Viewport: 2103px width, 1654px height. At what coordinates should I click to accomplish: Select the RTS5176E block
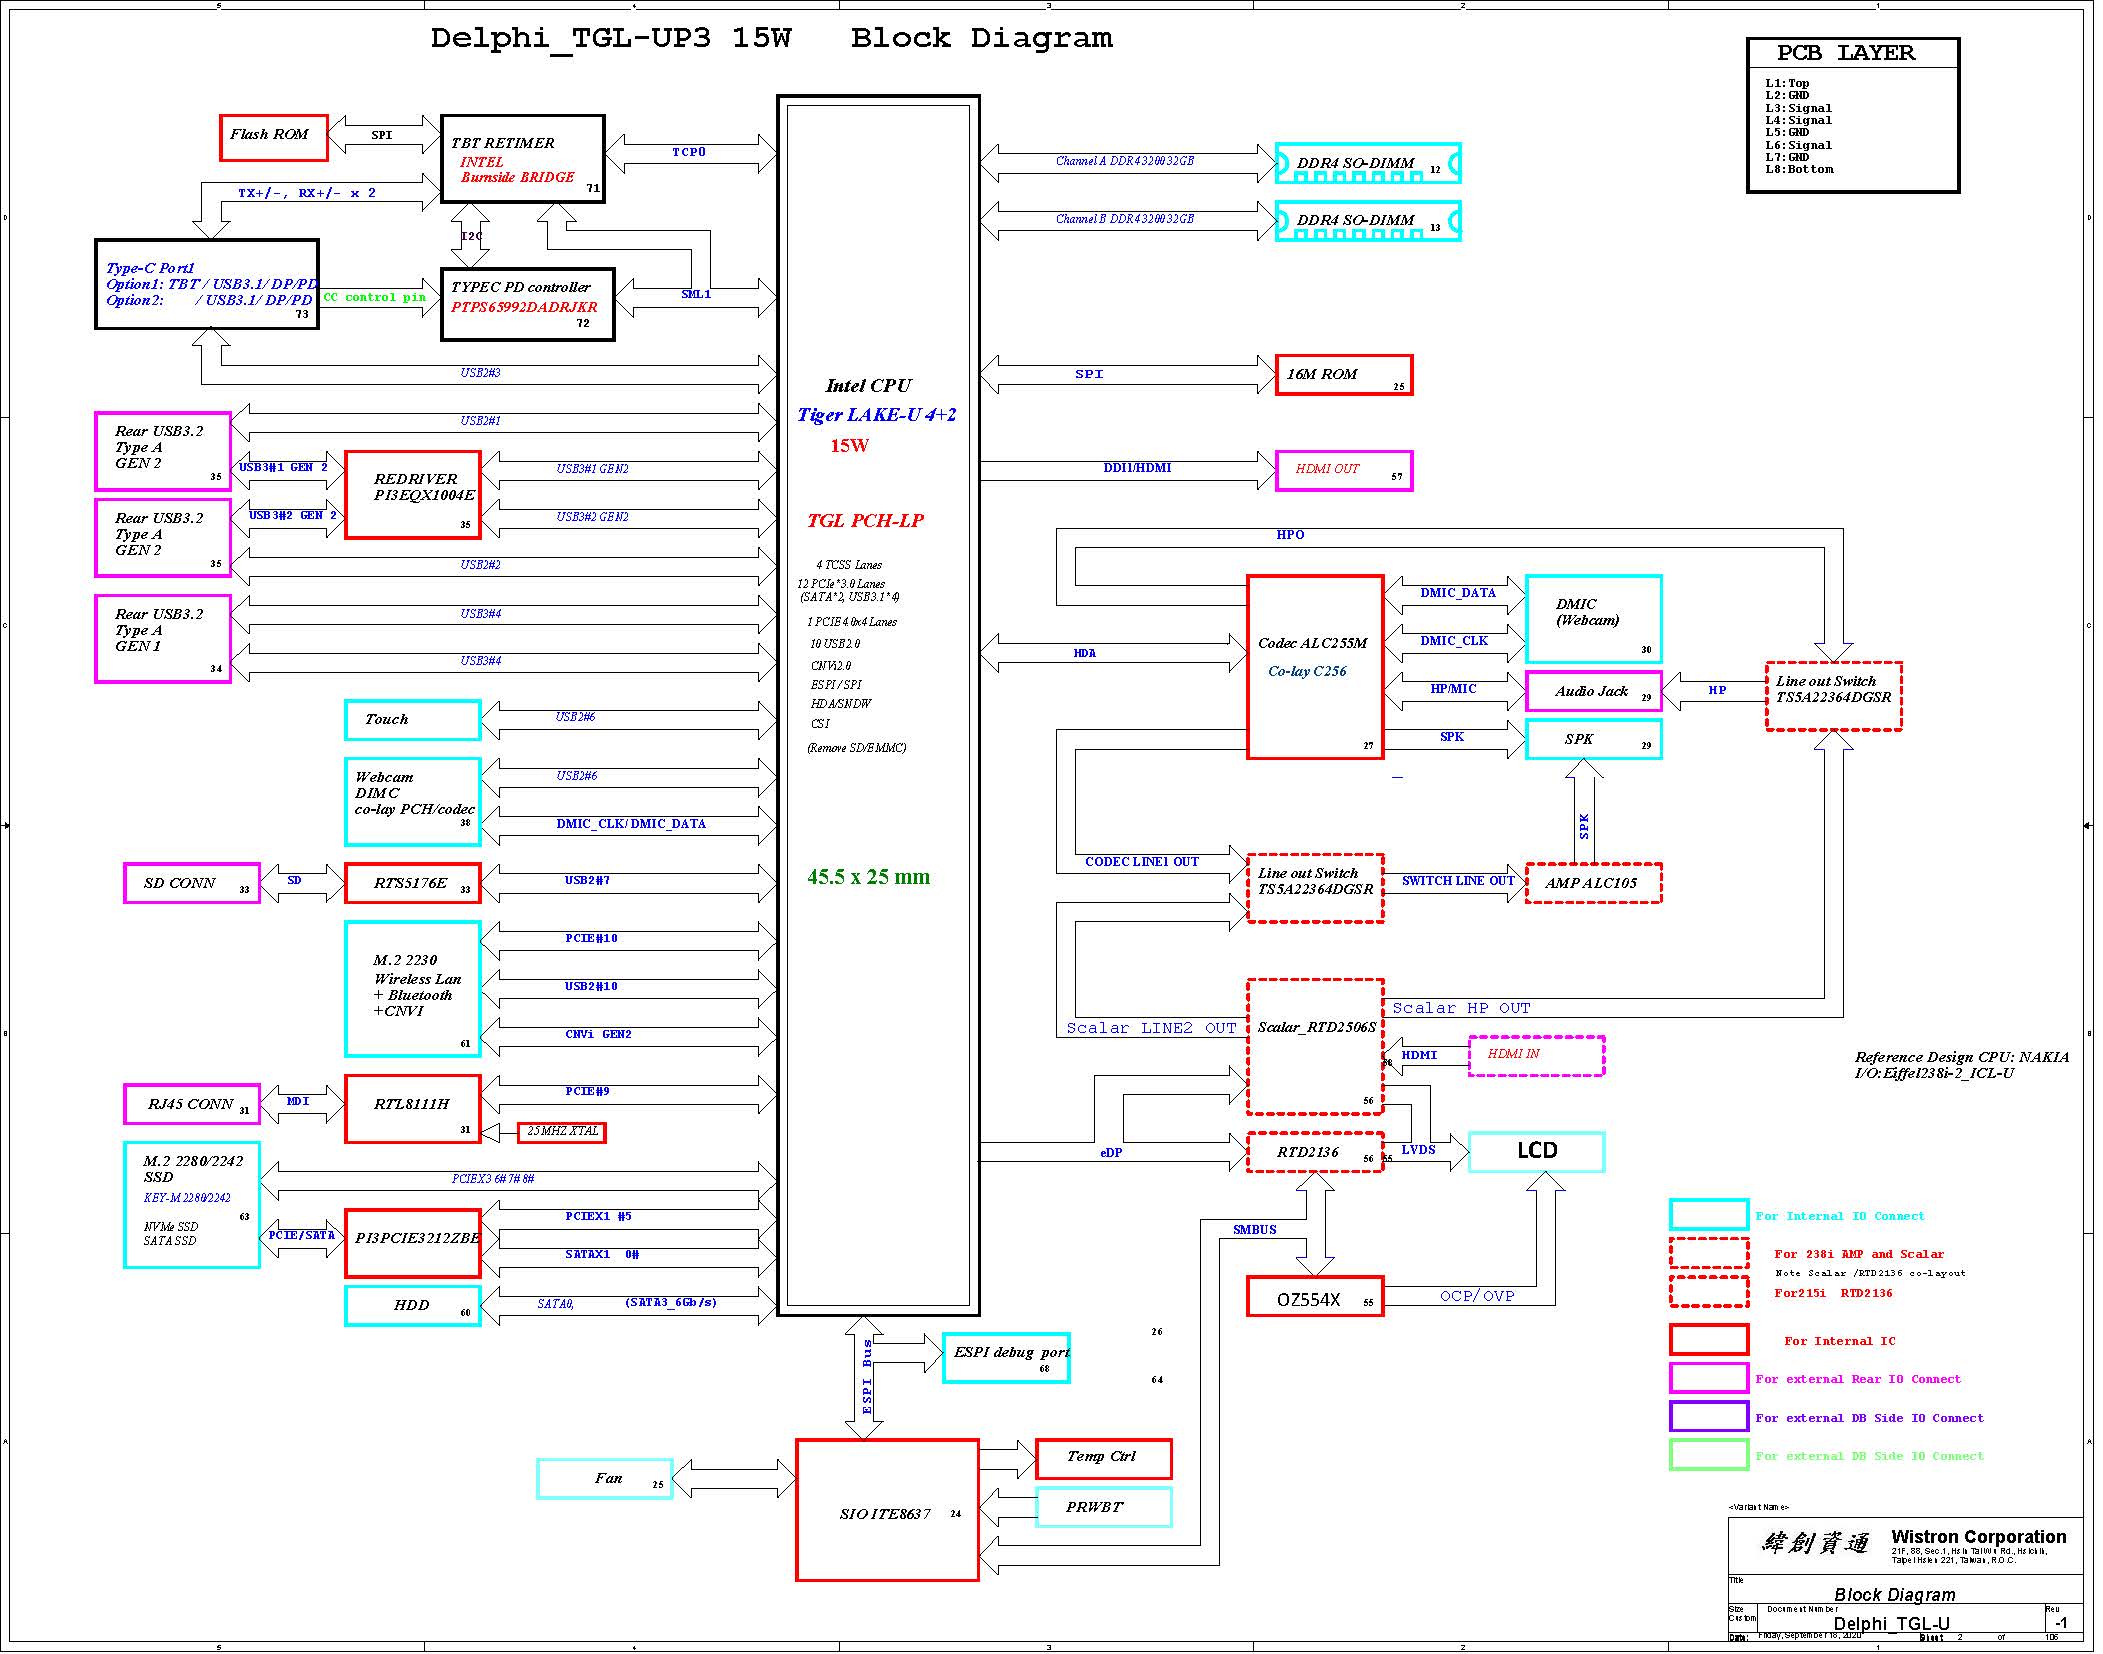tap(412, 883)
